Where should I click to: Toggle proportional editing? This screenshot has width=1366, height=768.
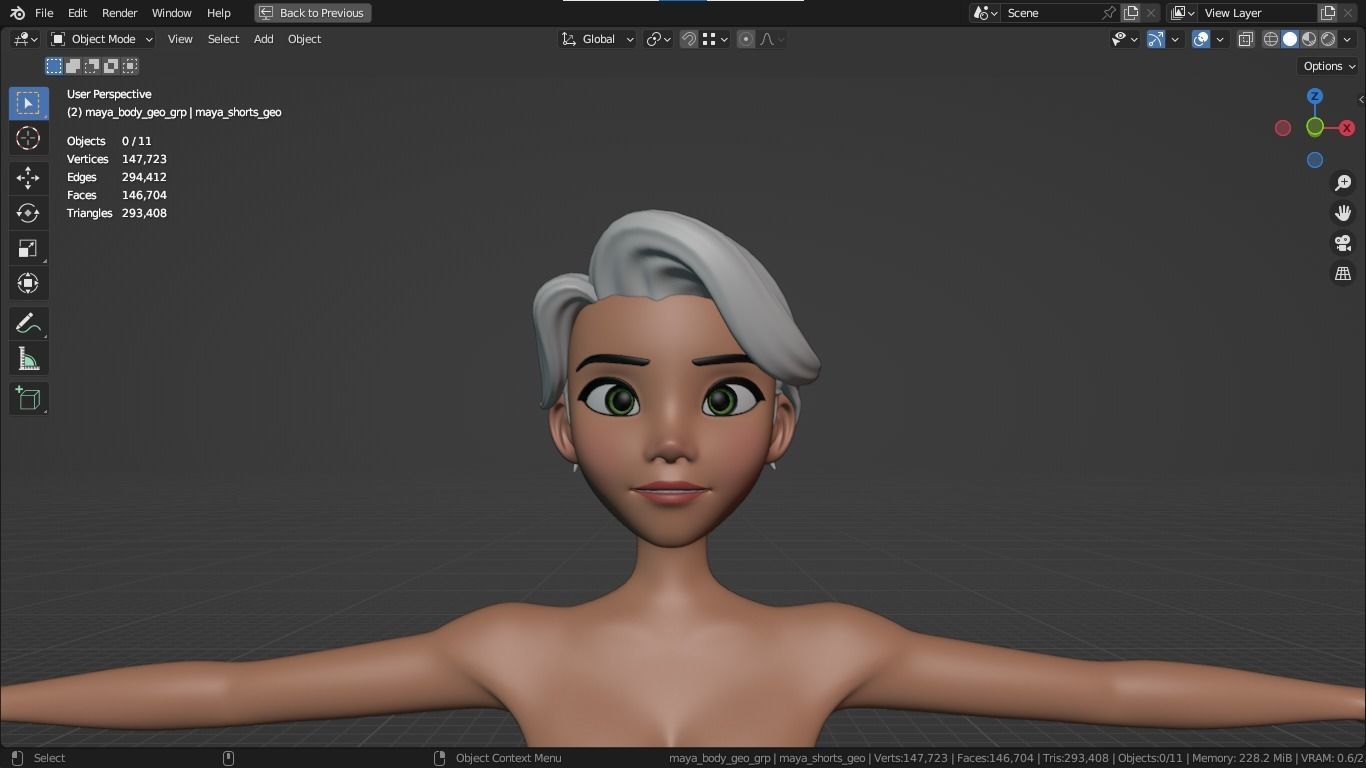pos(746,39)
